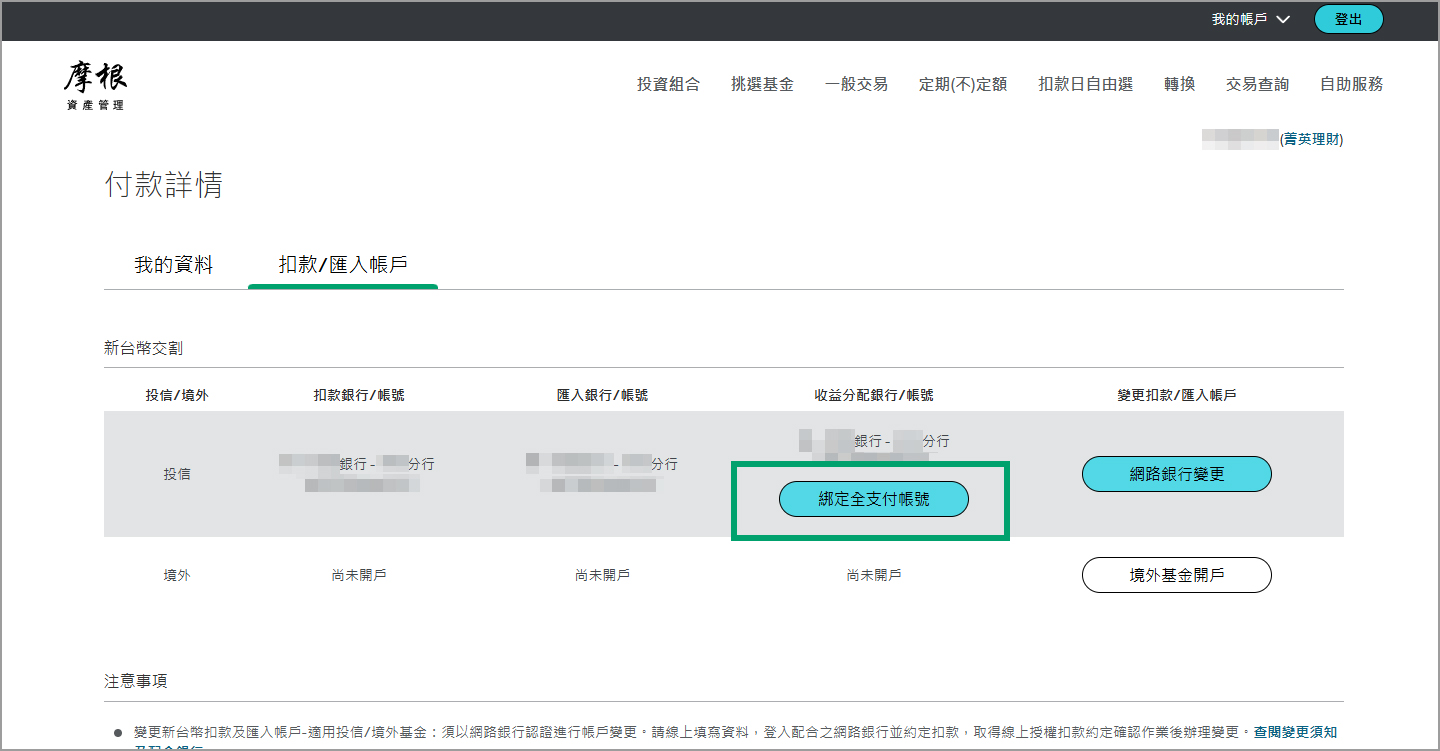Click the 登出 button
Image resolution: width=1440 pixels, height=751 pixels.
point(1348,19)
